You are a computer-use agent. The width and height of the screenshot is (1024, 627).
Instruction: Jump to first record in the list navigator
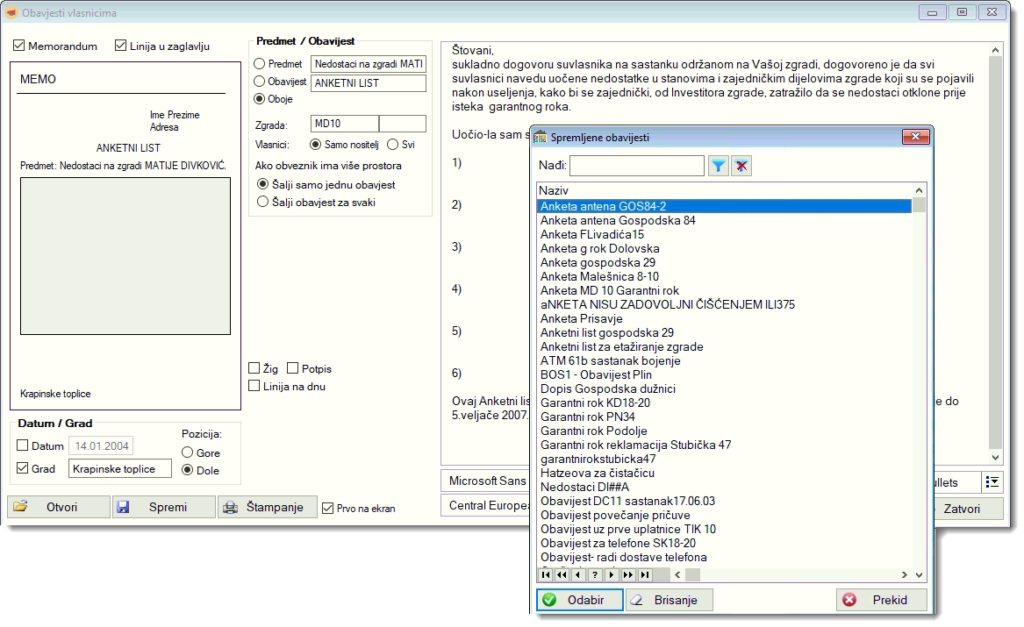point(545,575)
